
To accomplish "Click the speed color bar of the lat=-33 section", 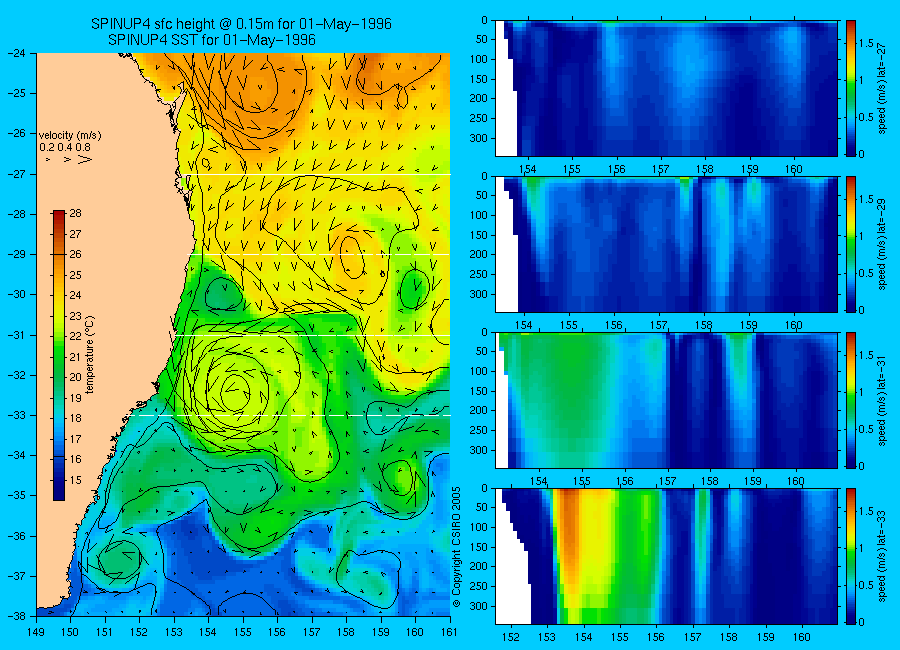I will click(851, 556).
